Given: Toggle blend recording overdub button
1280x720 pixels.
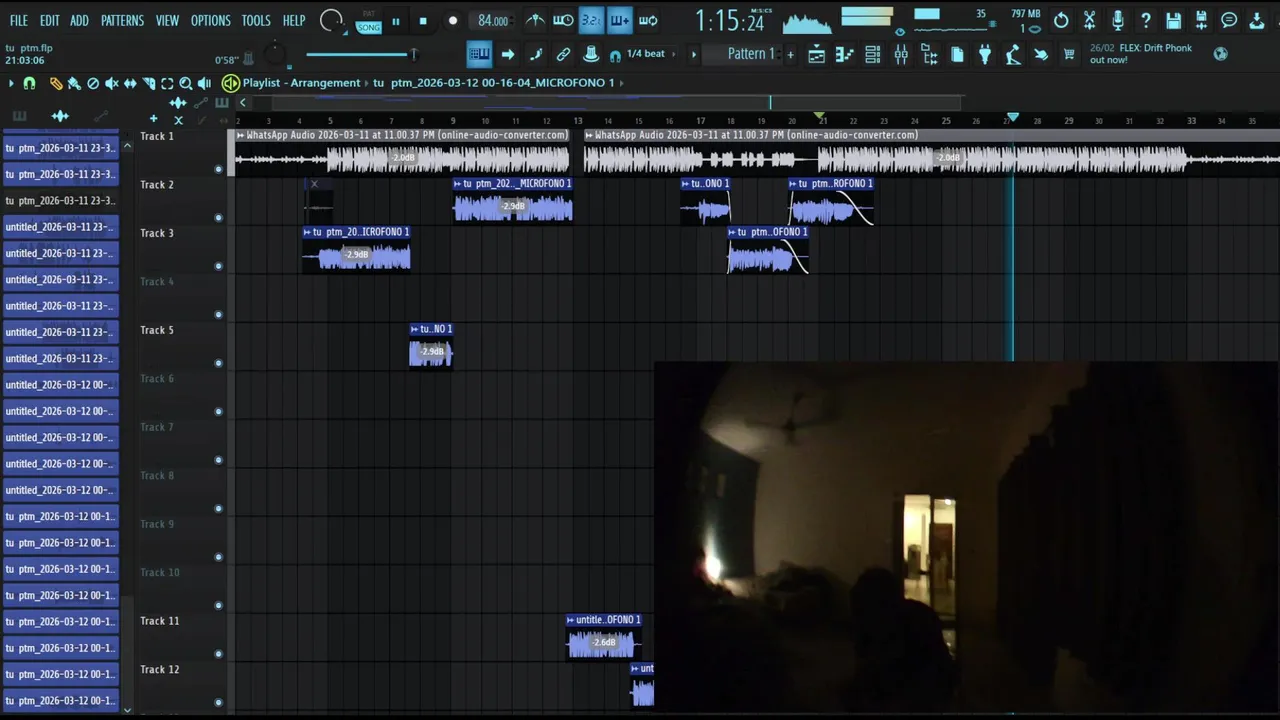Looking at the screenshot, I should pyautogui.click(x=619, y=20).
